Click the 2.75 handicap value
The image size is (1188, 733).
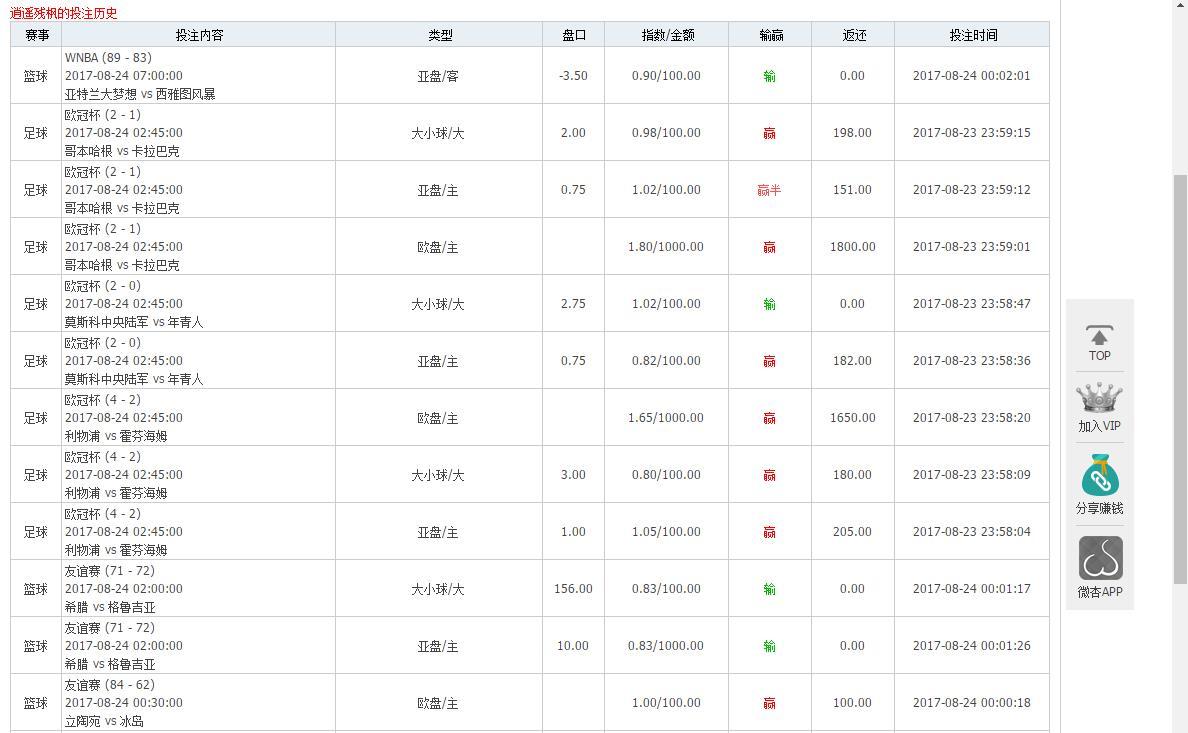573,303
